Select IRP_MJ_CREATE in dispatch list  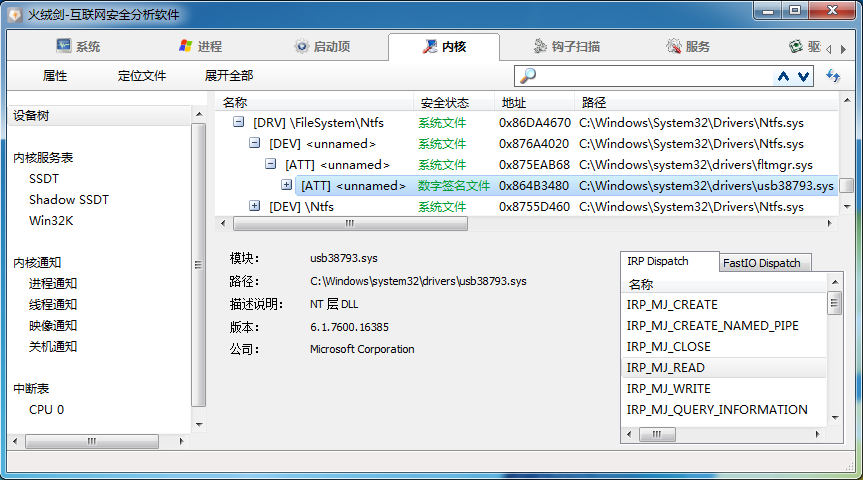click(x=724, y=305)
